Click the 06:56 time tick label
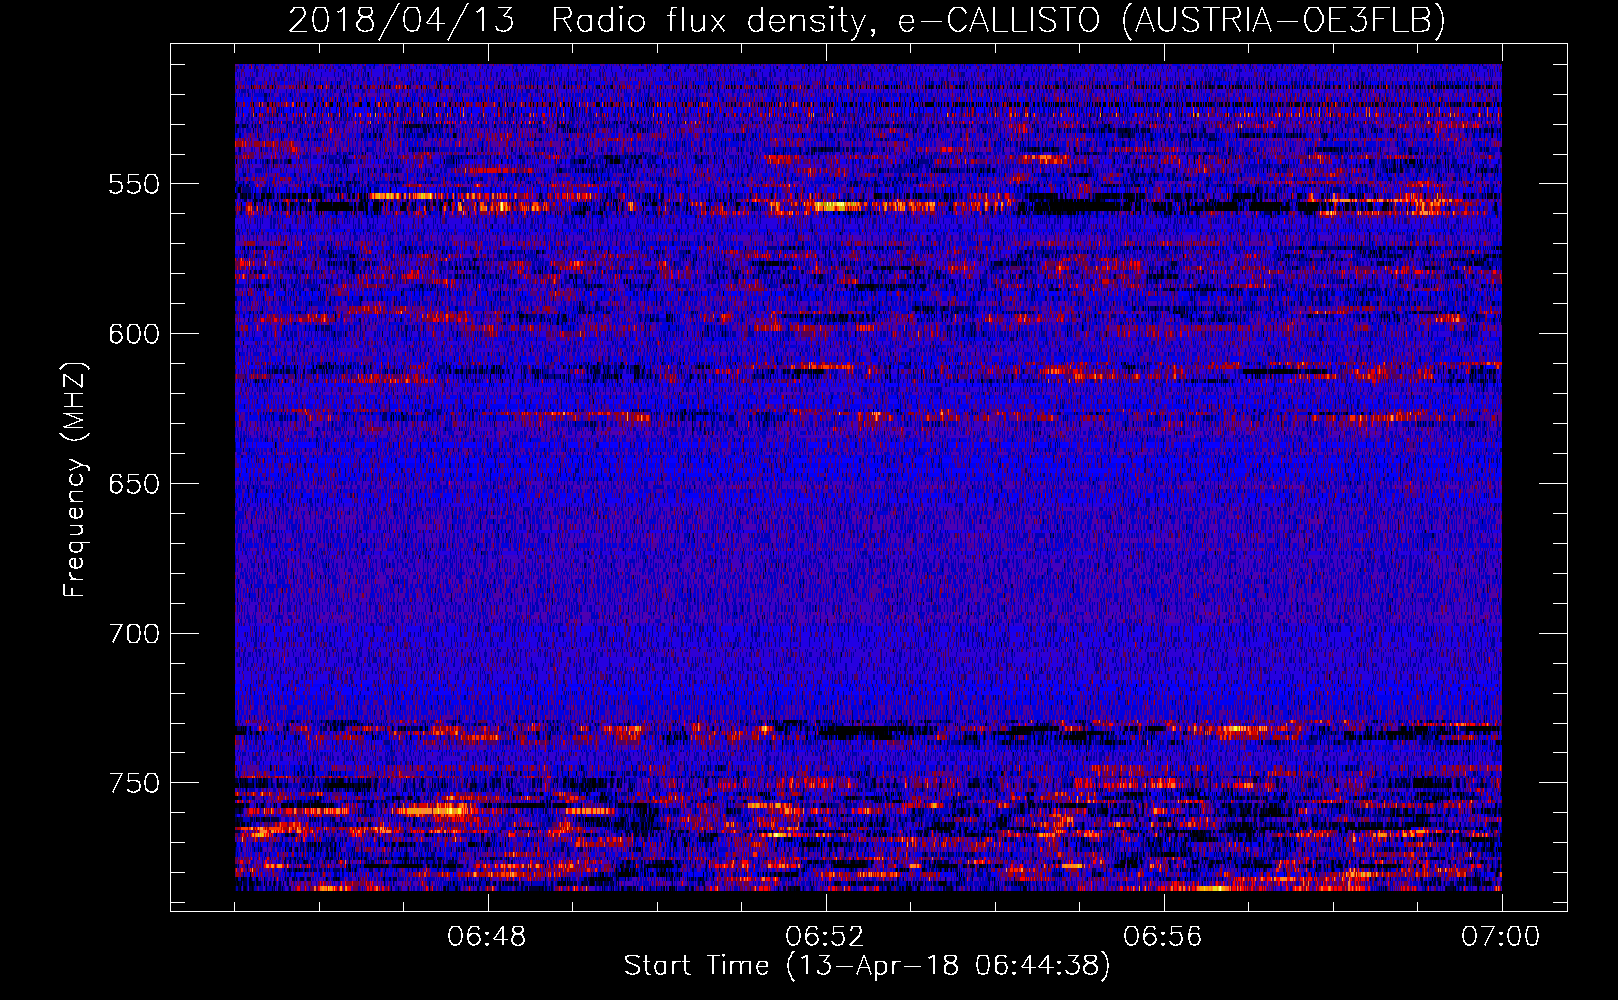The width and height of the screenshot is (1618, 1000). pyautogui.click(x=1163, y=937)
